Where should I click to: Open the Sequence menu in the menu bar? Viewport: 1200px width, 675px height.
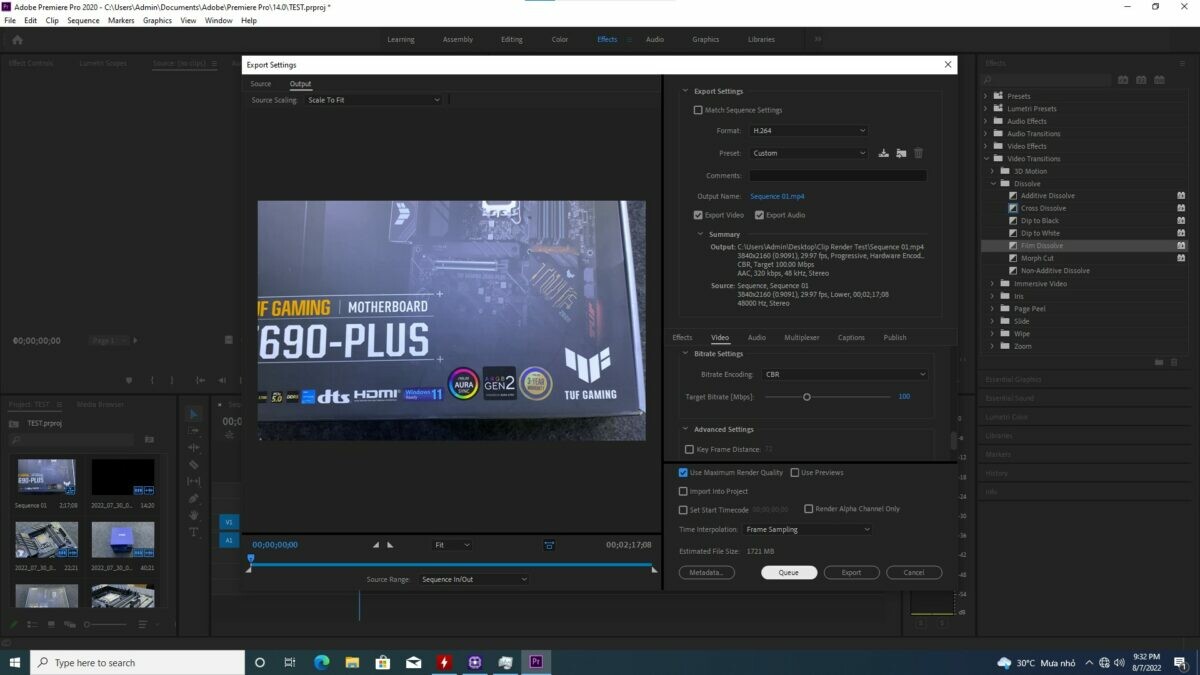pyautogui.click(x=83, y=20)
